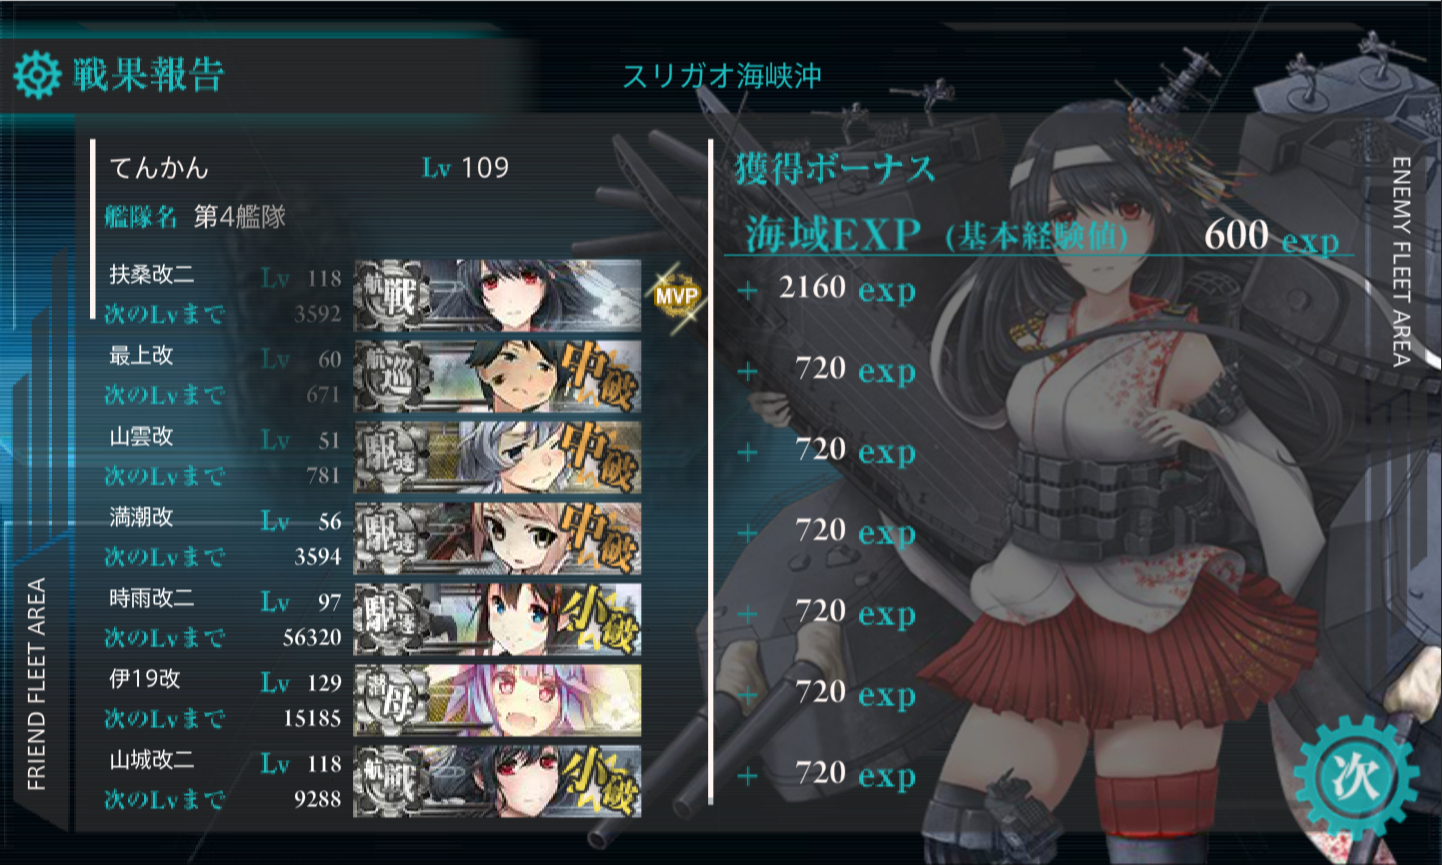Image resolution: width=1442 pixels, height=865 pixels.
Task: Click the スリガオ海峡沖 map title
Action: [722, 76]
